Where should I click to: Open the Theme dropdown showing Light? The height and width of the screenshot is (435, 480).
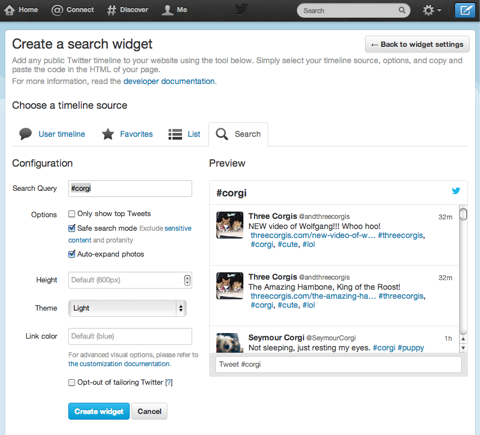point(127,308)
